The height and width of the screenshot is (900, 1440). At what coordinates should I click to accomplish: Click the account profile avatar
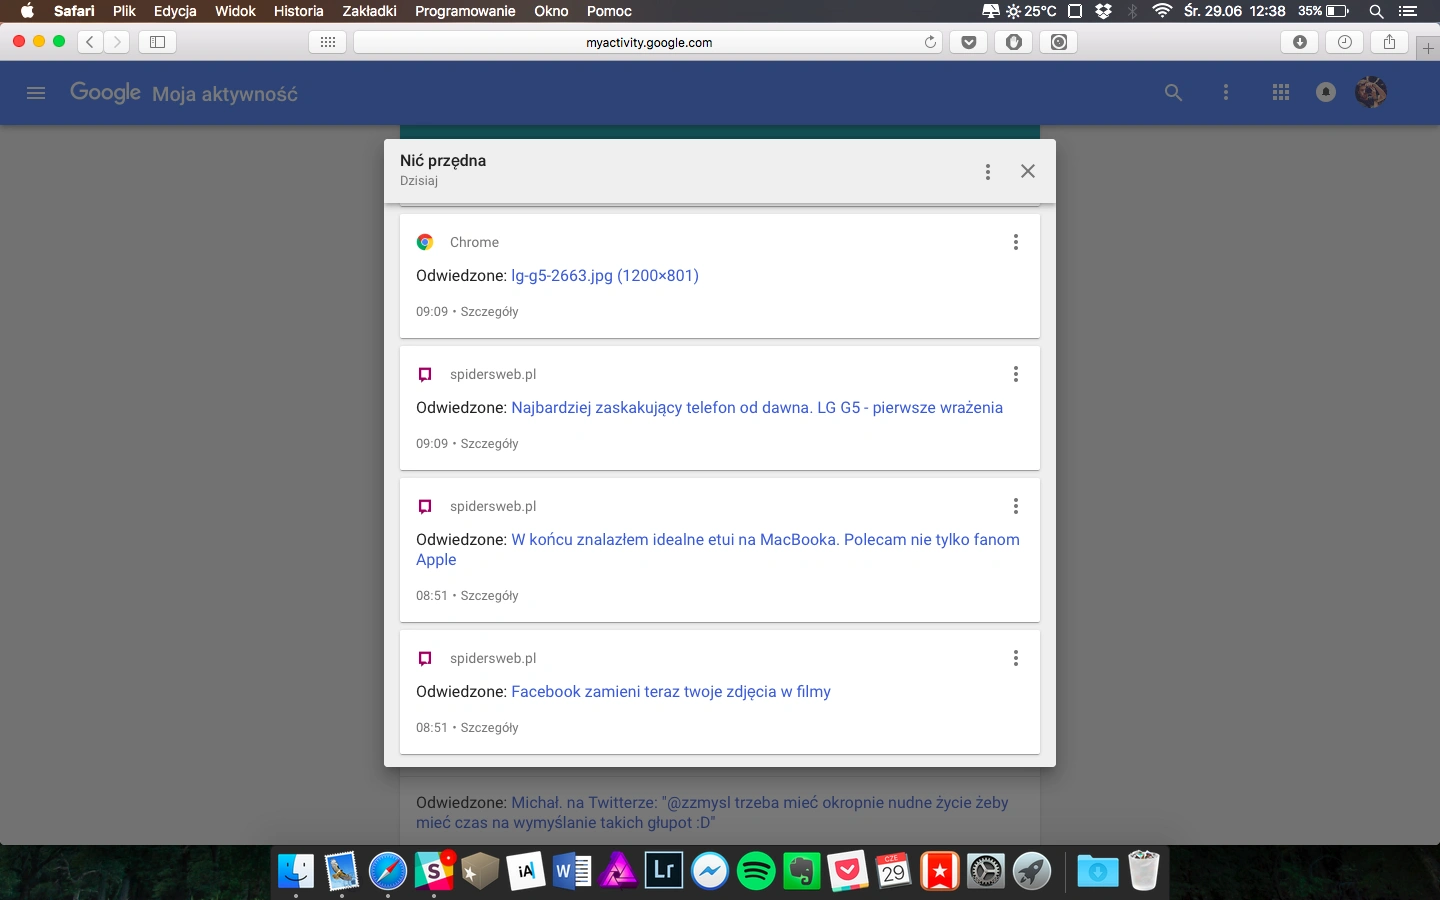click(1371, 92)
